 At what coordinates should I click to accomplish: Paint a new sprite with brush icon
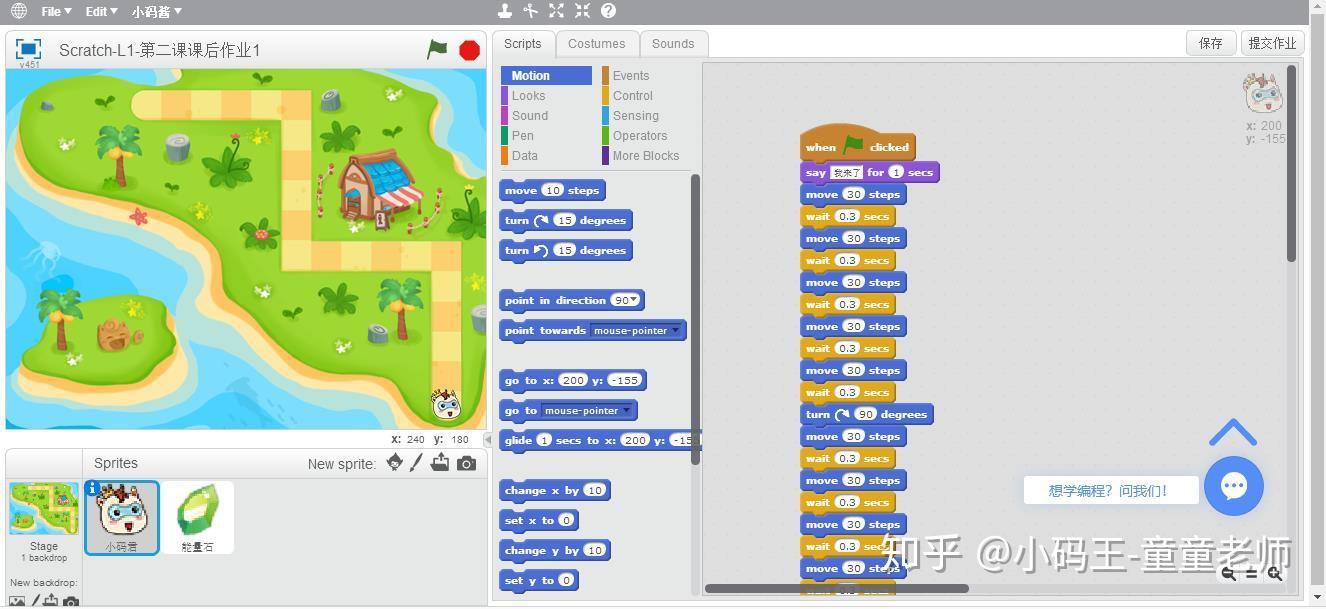(417, 463)
